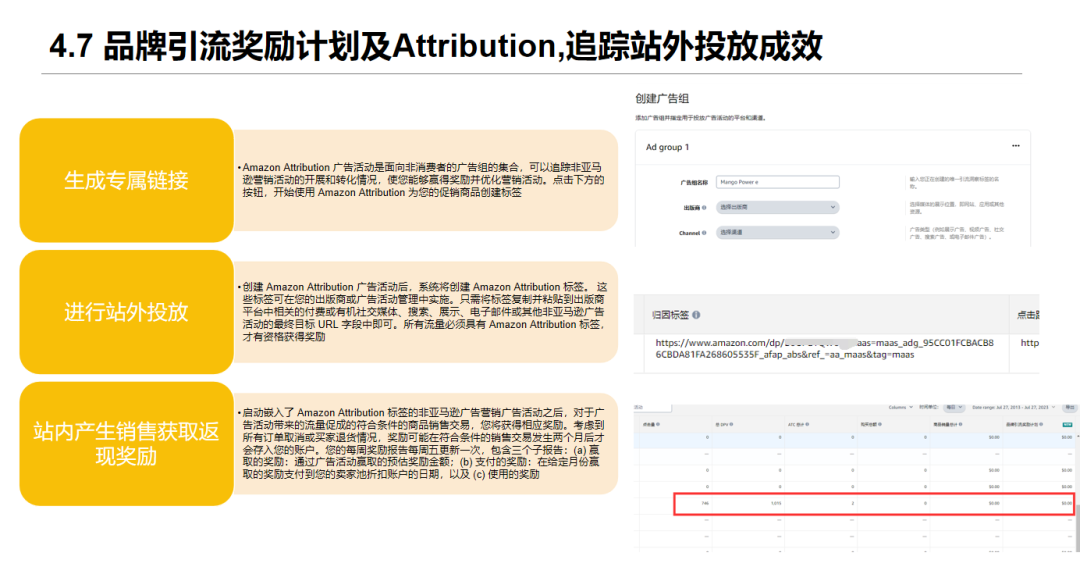The image size is (1080, 574).
Task: Click the 创建广告组 heading
Action: pos(661,99)
